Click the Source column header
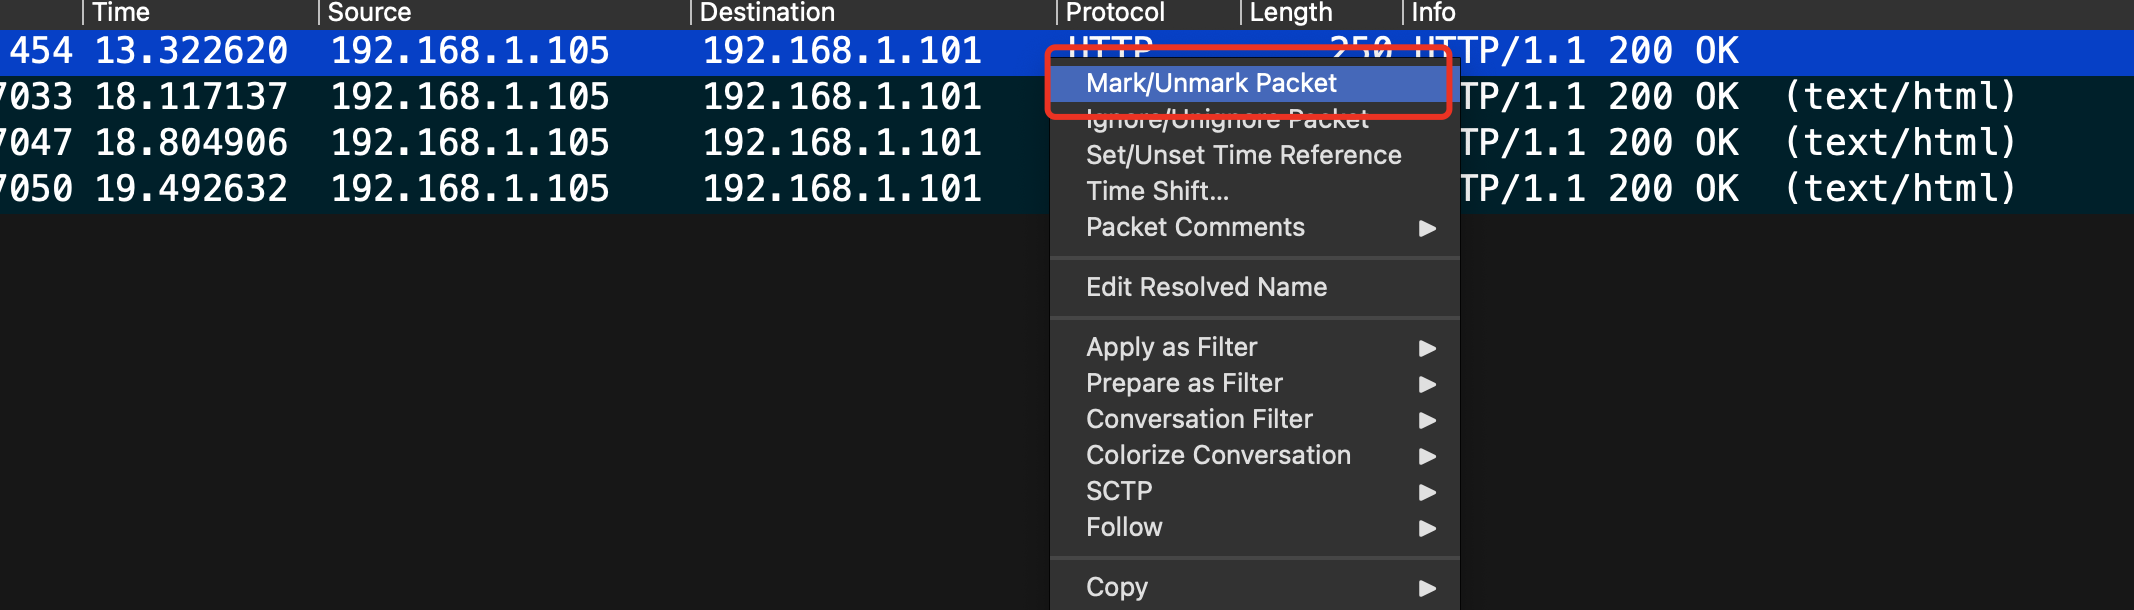This screenshot has width=2134, height=610. (x=369, y=13)
